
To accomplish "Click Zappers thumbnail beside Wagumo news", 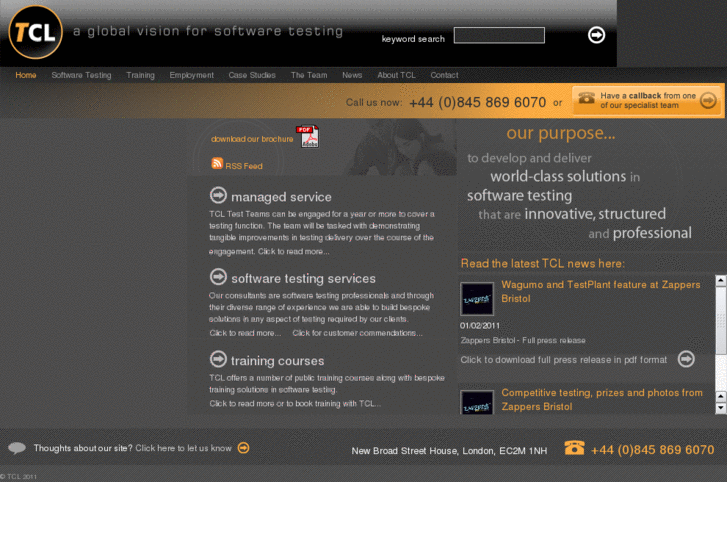I will coord(477,299).
